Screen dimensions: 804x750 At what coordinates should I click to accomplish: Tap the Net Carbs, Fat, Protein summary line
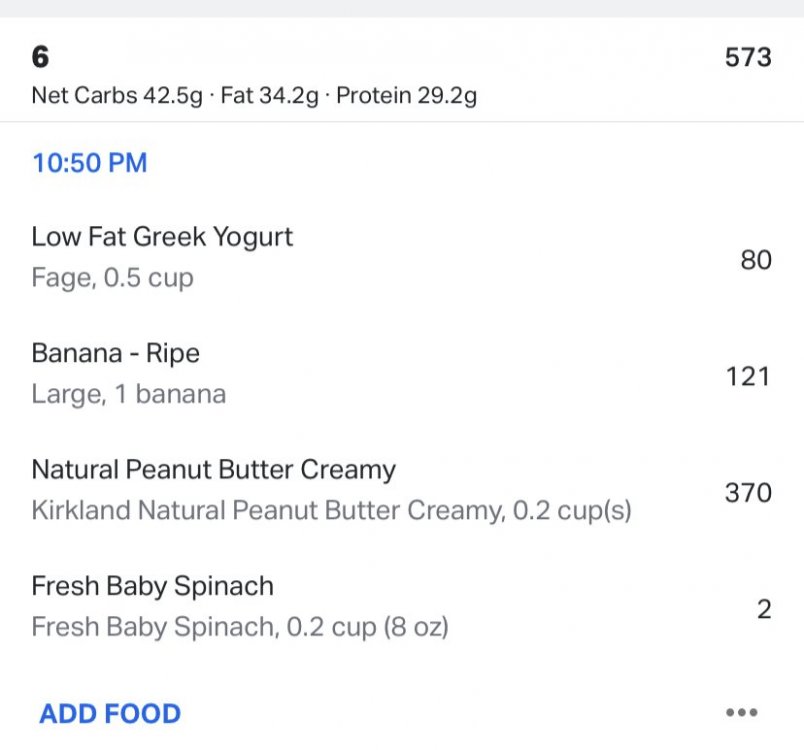point(254,96)
